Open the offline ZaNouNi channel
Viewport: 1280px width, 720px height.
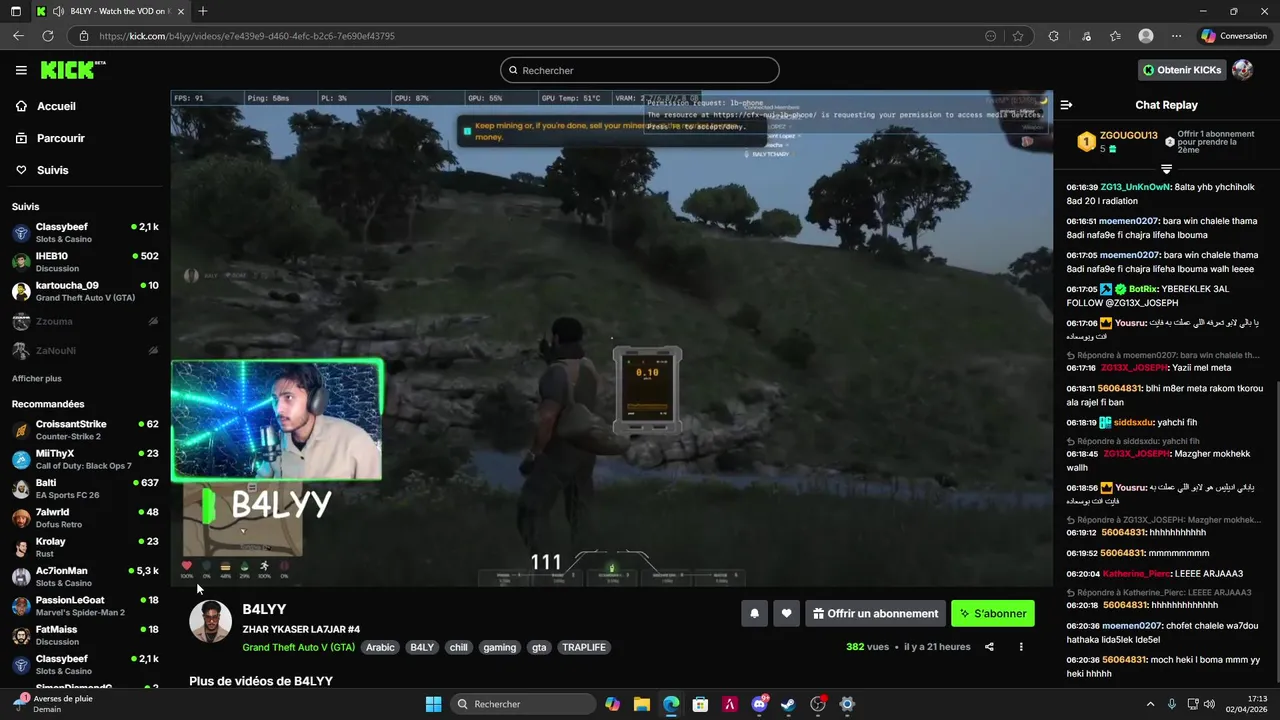tap(85, 350)
